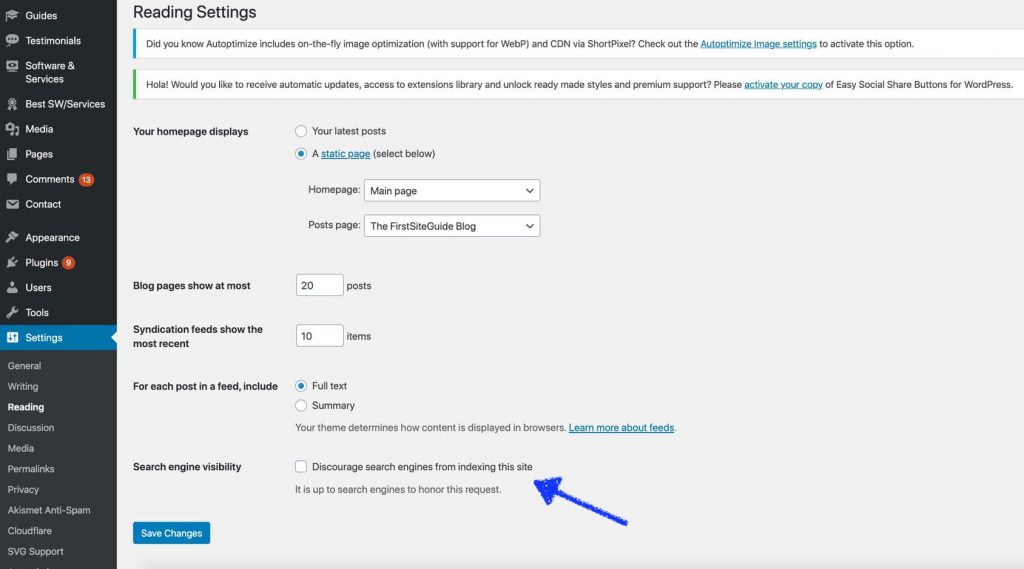
Task: Click the Software & Services icon
Action: click(x=12, y=66)
